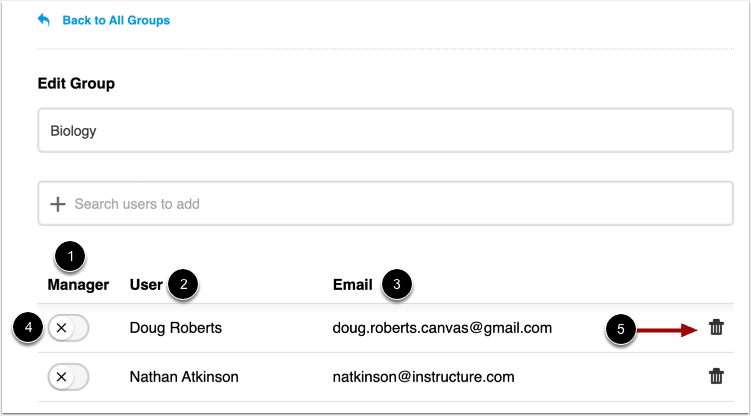Viewport: 751px width, 416px height.
Task: Remove Nathan Atkinson using trash icon
Action: (716, 376)
